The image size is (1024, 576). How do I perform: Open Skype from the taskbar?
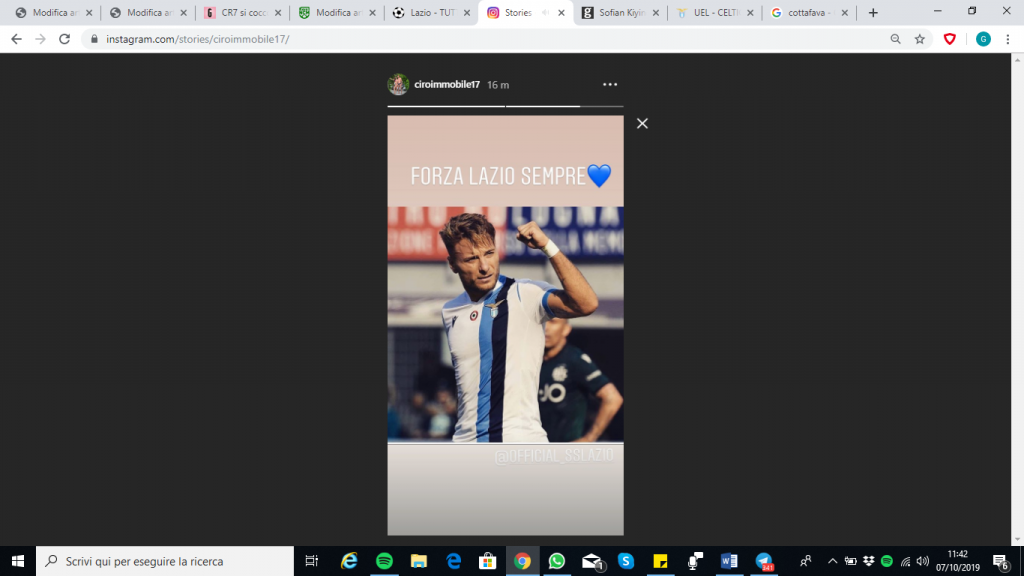click(627, 561)
